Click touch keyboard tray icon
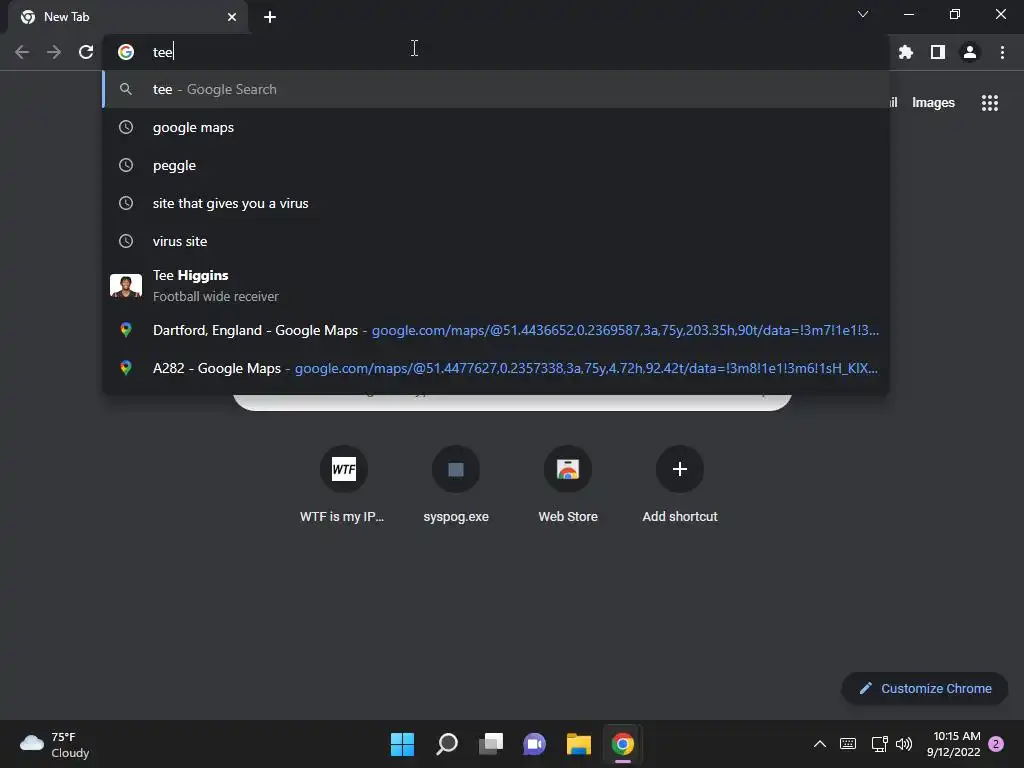This screenshot has width=1024, height=768. pyautogui.click(x=848, y=744)
